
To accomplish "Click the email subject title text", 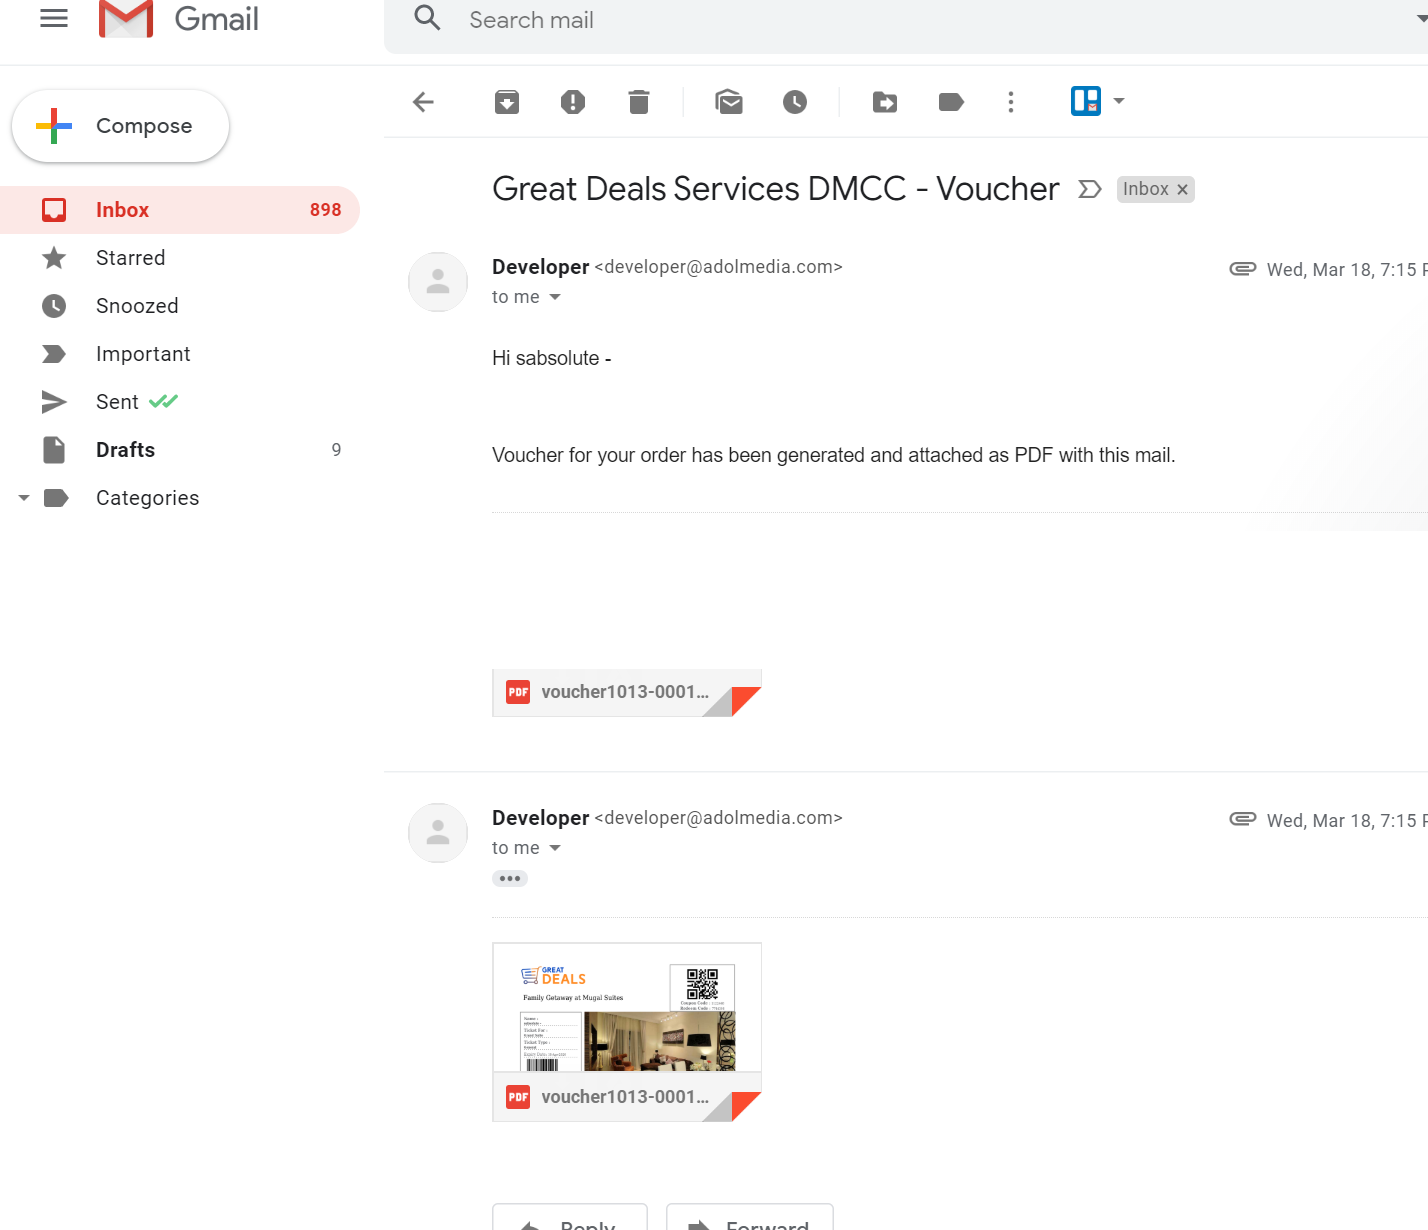I will 775,189.
